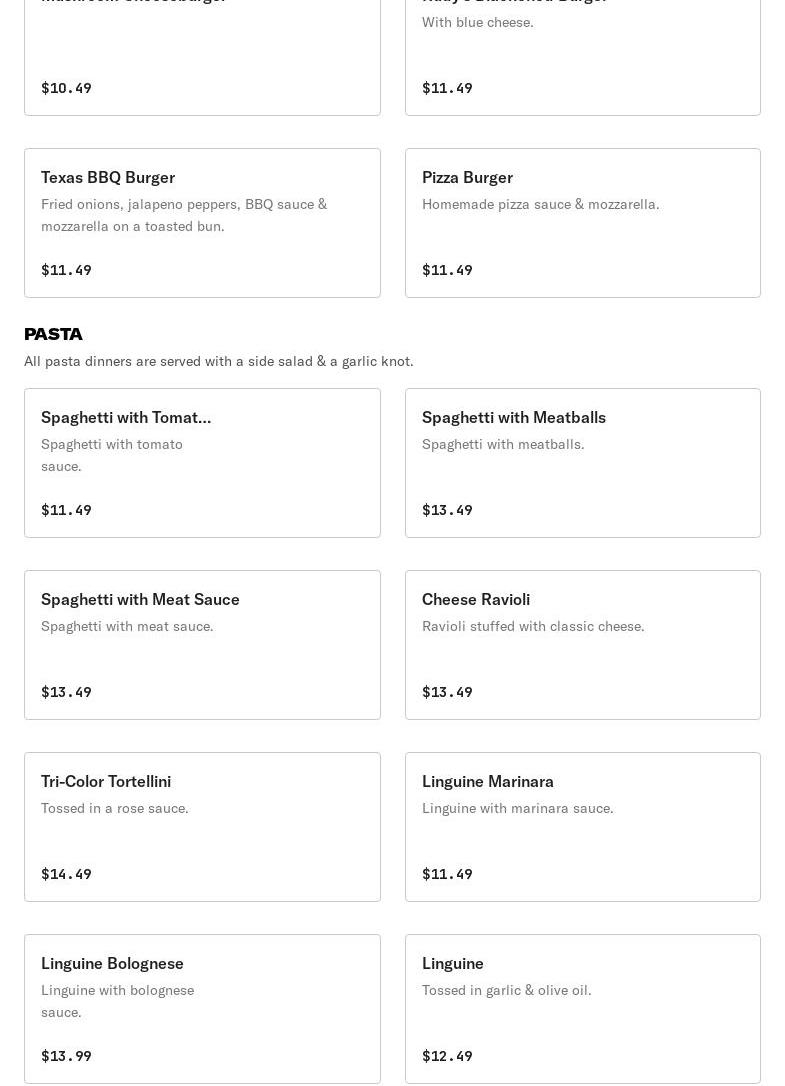Open Spaghetti with Meatballs item
This screenshot has height=1086, width=785.
(x=582, y=462)
